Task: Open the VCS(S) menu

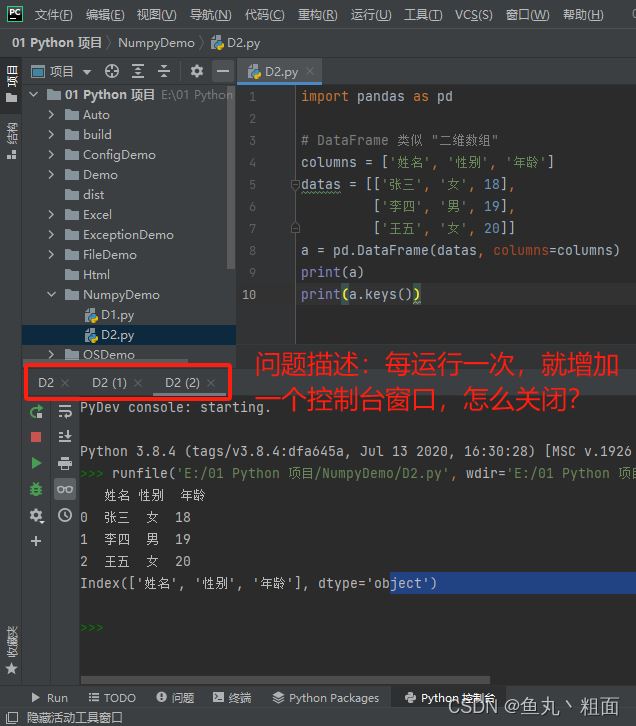Action: (474, 15)
